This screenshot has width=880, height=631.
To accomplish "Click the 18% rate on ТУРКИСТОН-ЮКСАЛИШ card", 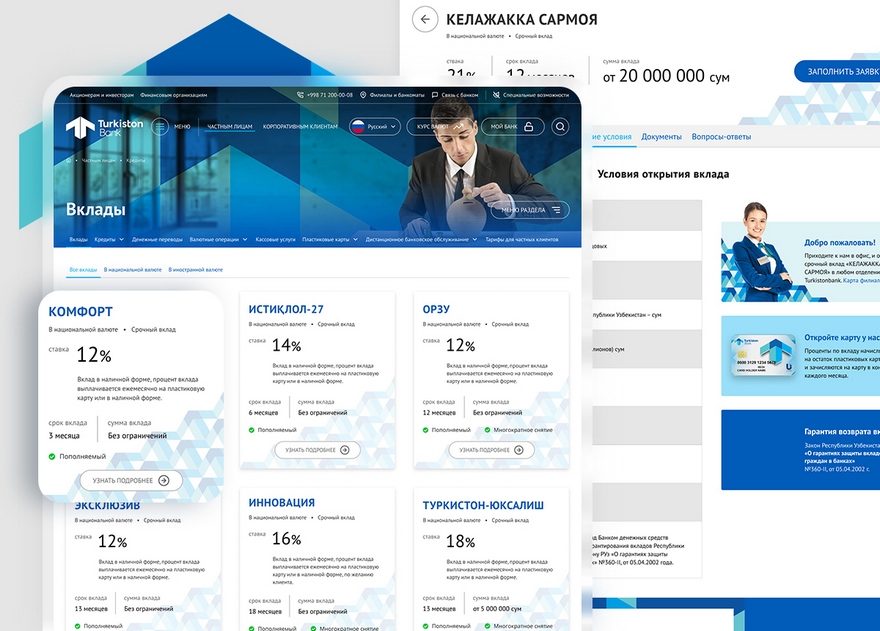I will point(460,542).
